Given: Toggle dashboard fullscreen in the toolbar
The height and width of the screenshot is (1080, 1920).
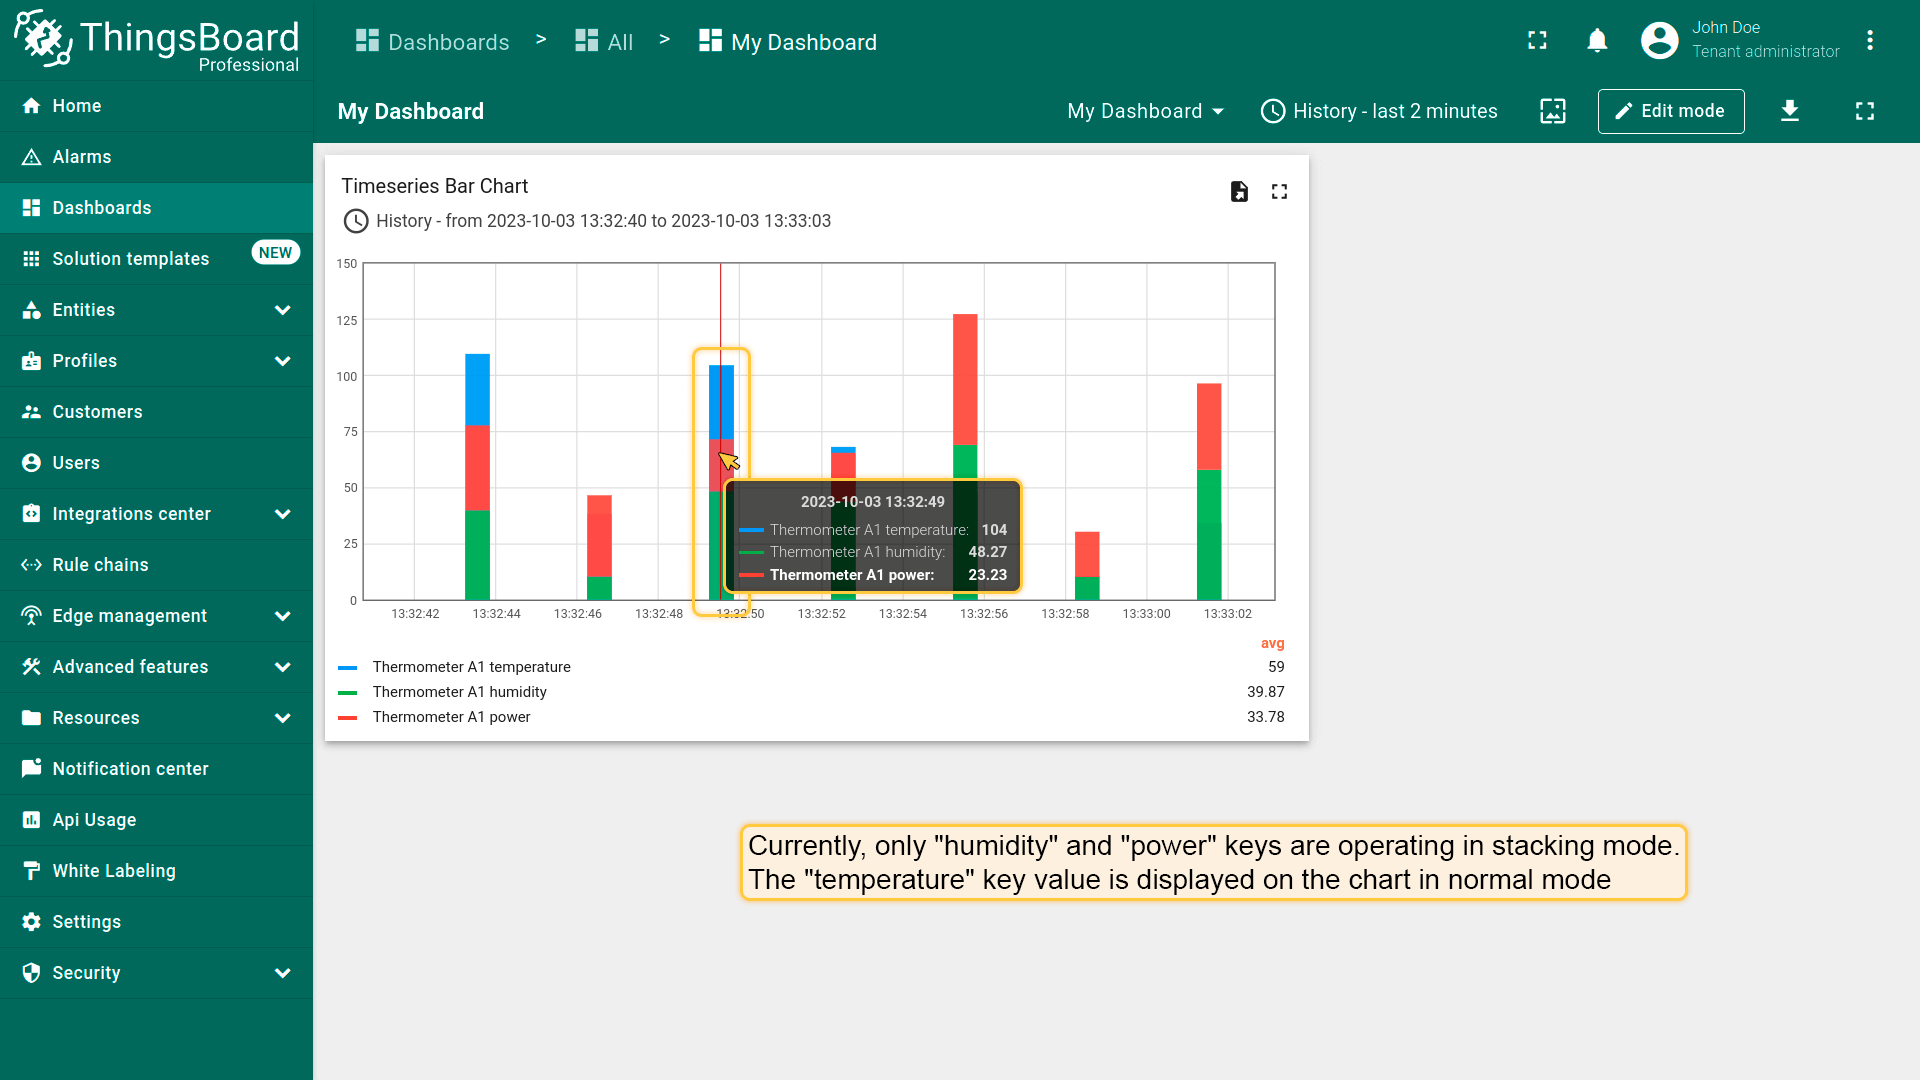Looking at the screenshot, I should tap(1864, 111).
